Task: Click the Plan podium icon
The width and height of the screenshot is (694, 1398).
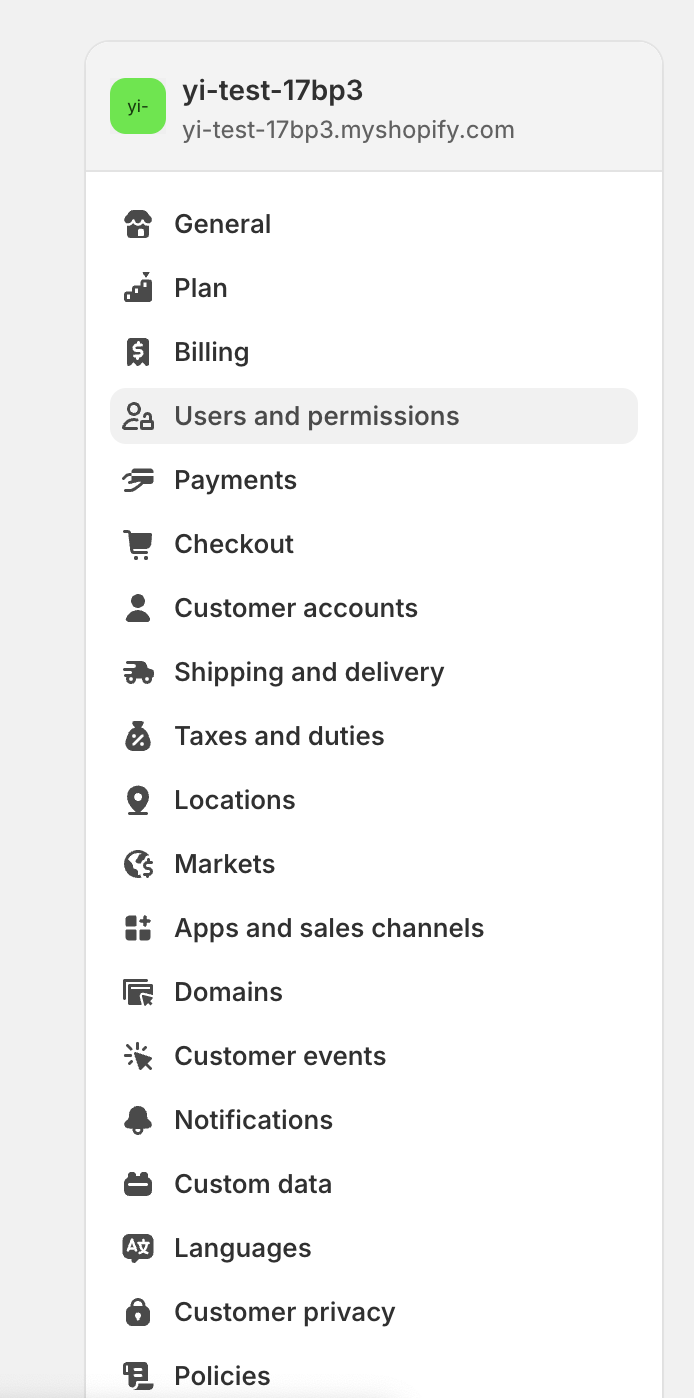Action: coord(138,288)
